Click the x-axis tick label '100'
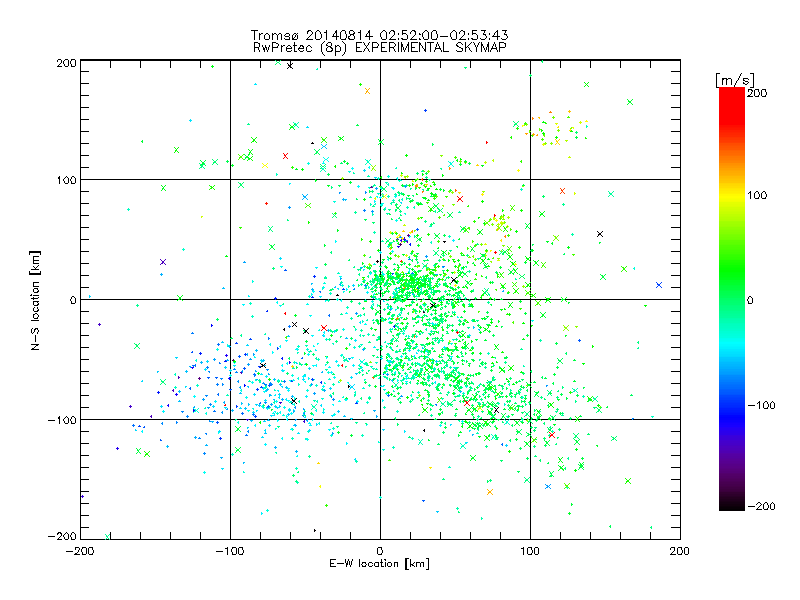Viewport: 800px width, 600px height. (530, 552)
